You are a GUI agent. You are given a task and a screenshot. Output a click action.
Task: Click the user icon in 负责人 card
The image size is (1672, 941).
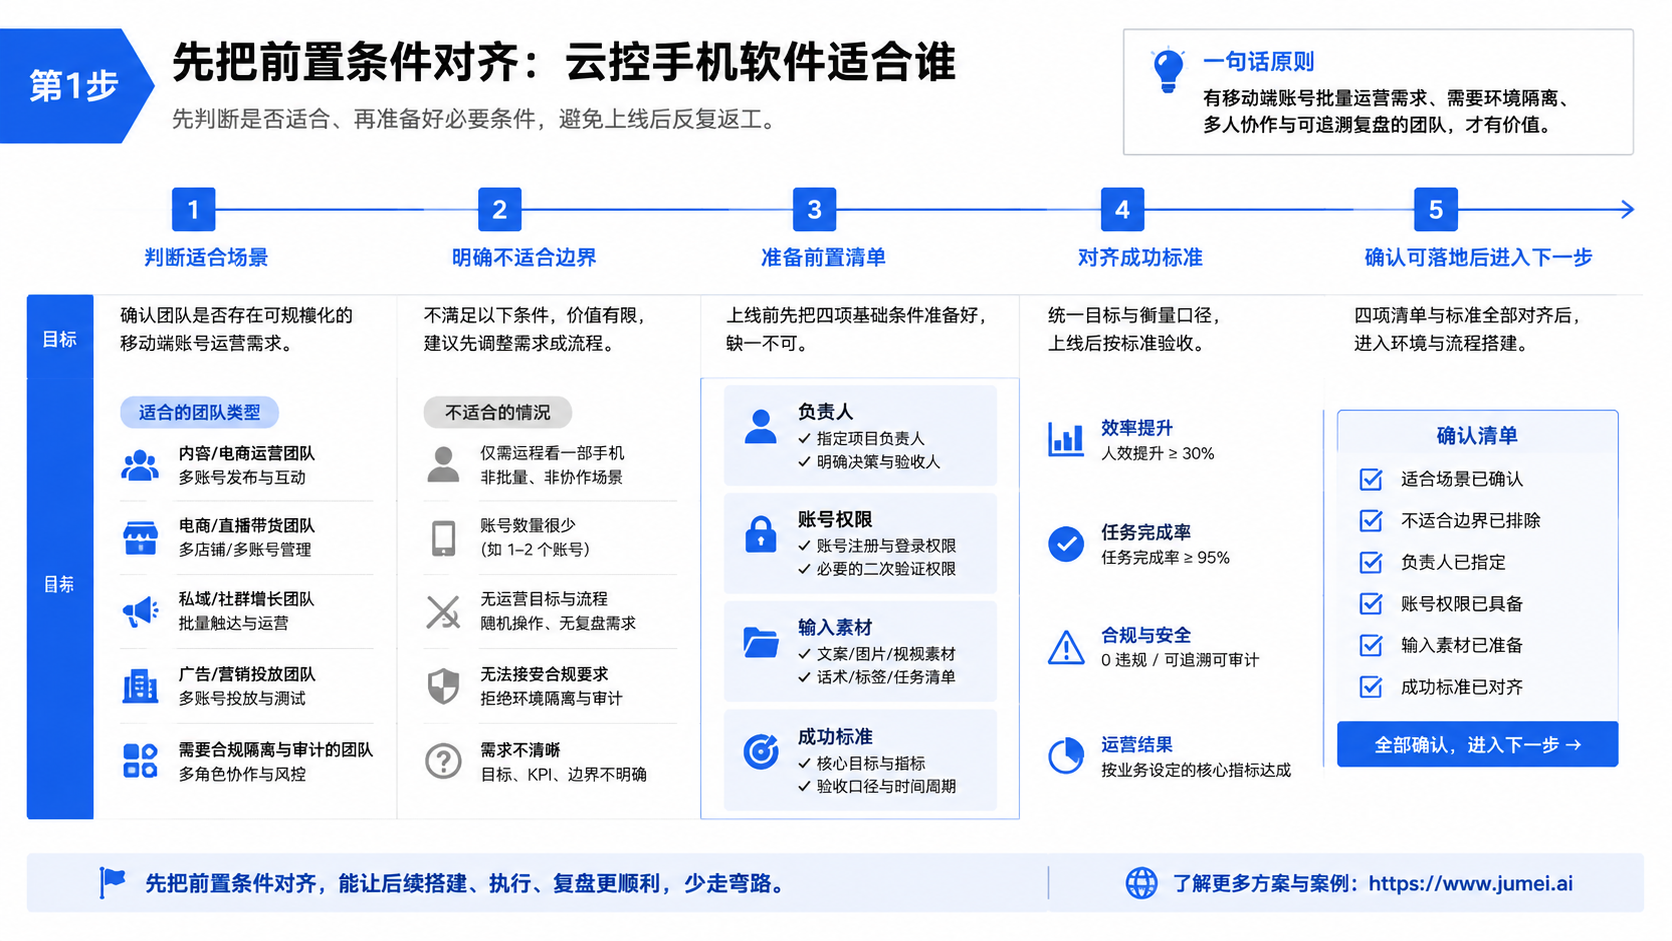pos(761,427)
